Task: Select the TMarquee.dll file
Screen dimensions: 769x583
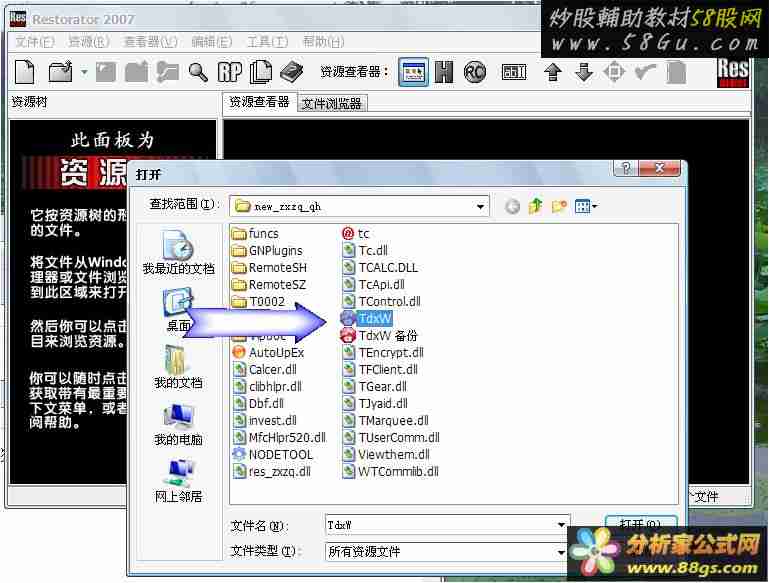Action: tap(385, 421)
